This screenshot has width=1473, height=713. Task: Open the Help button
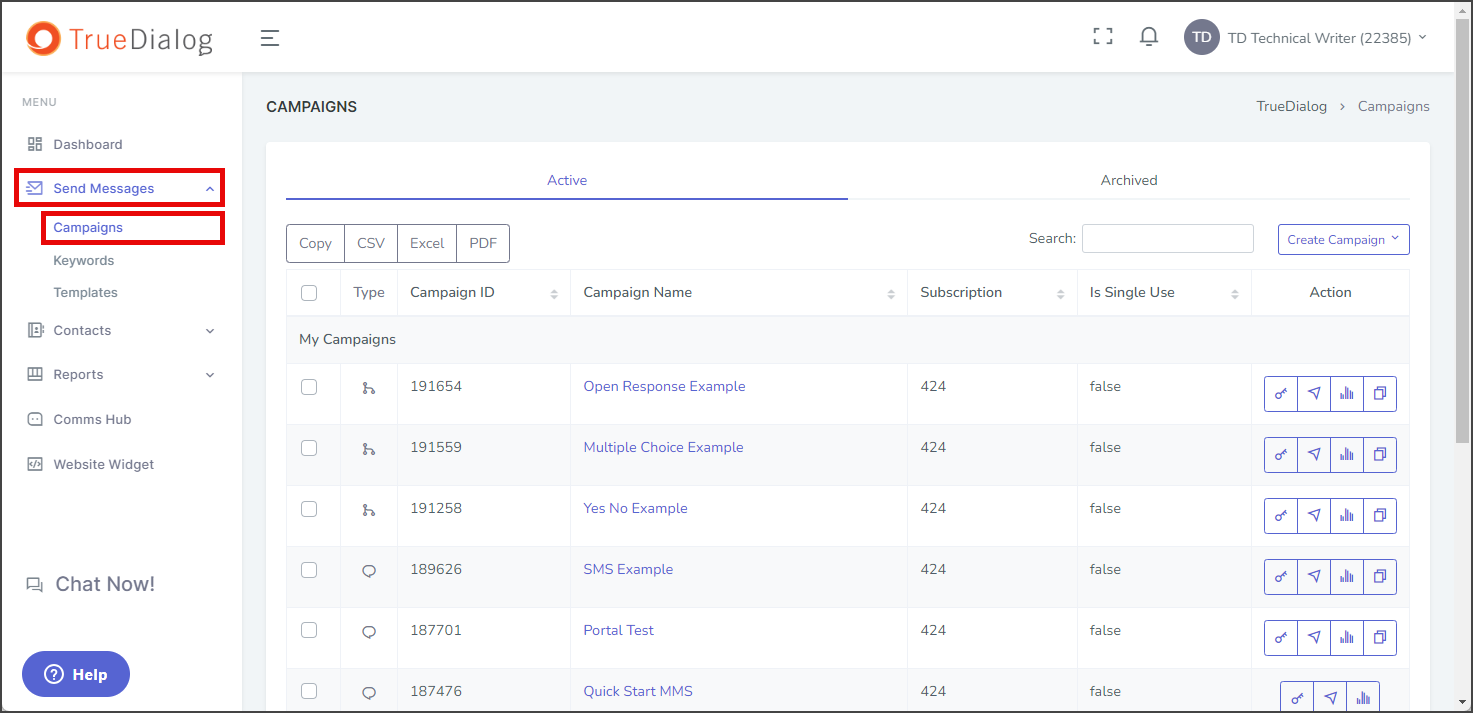point(76,674)
